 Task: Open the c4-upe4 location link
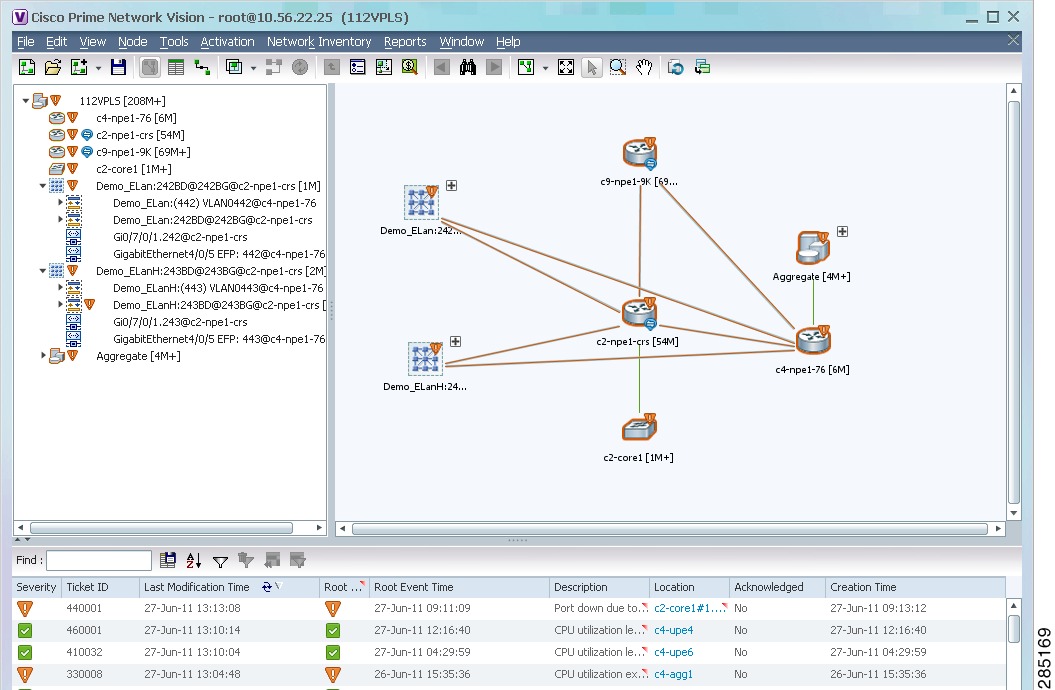tap(674, 630)
